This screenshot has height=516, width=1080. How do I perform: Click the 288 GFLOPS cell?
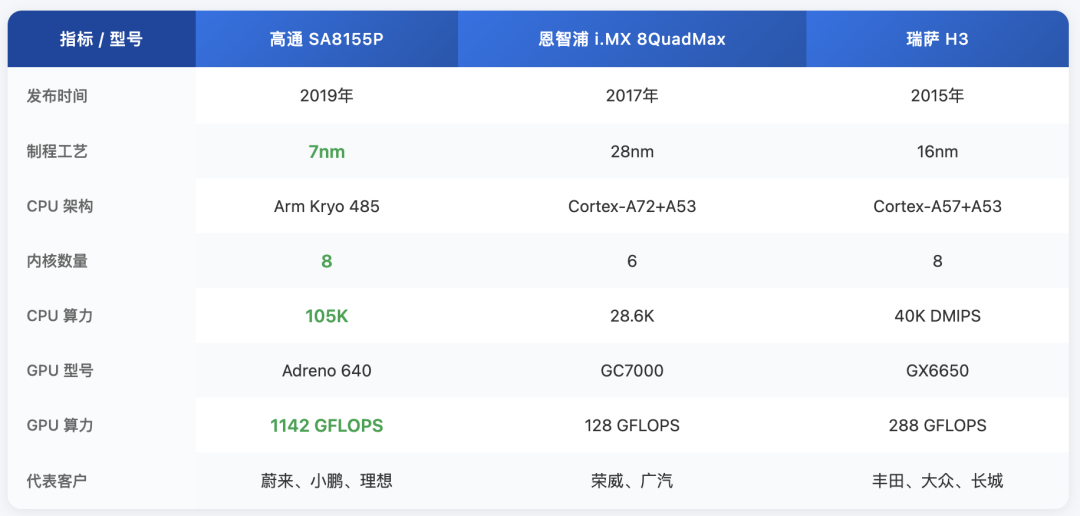937,425
